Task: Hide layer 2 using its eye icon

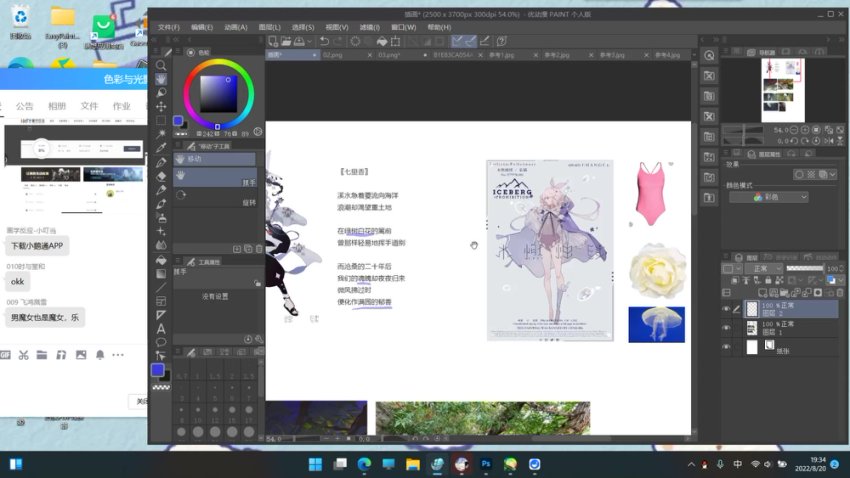Action: 727,309
